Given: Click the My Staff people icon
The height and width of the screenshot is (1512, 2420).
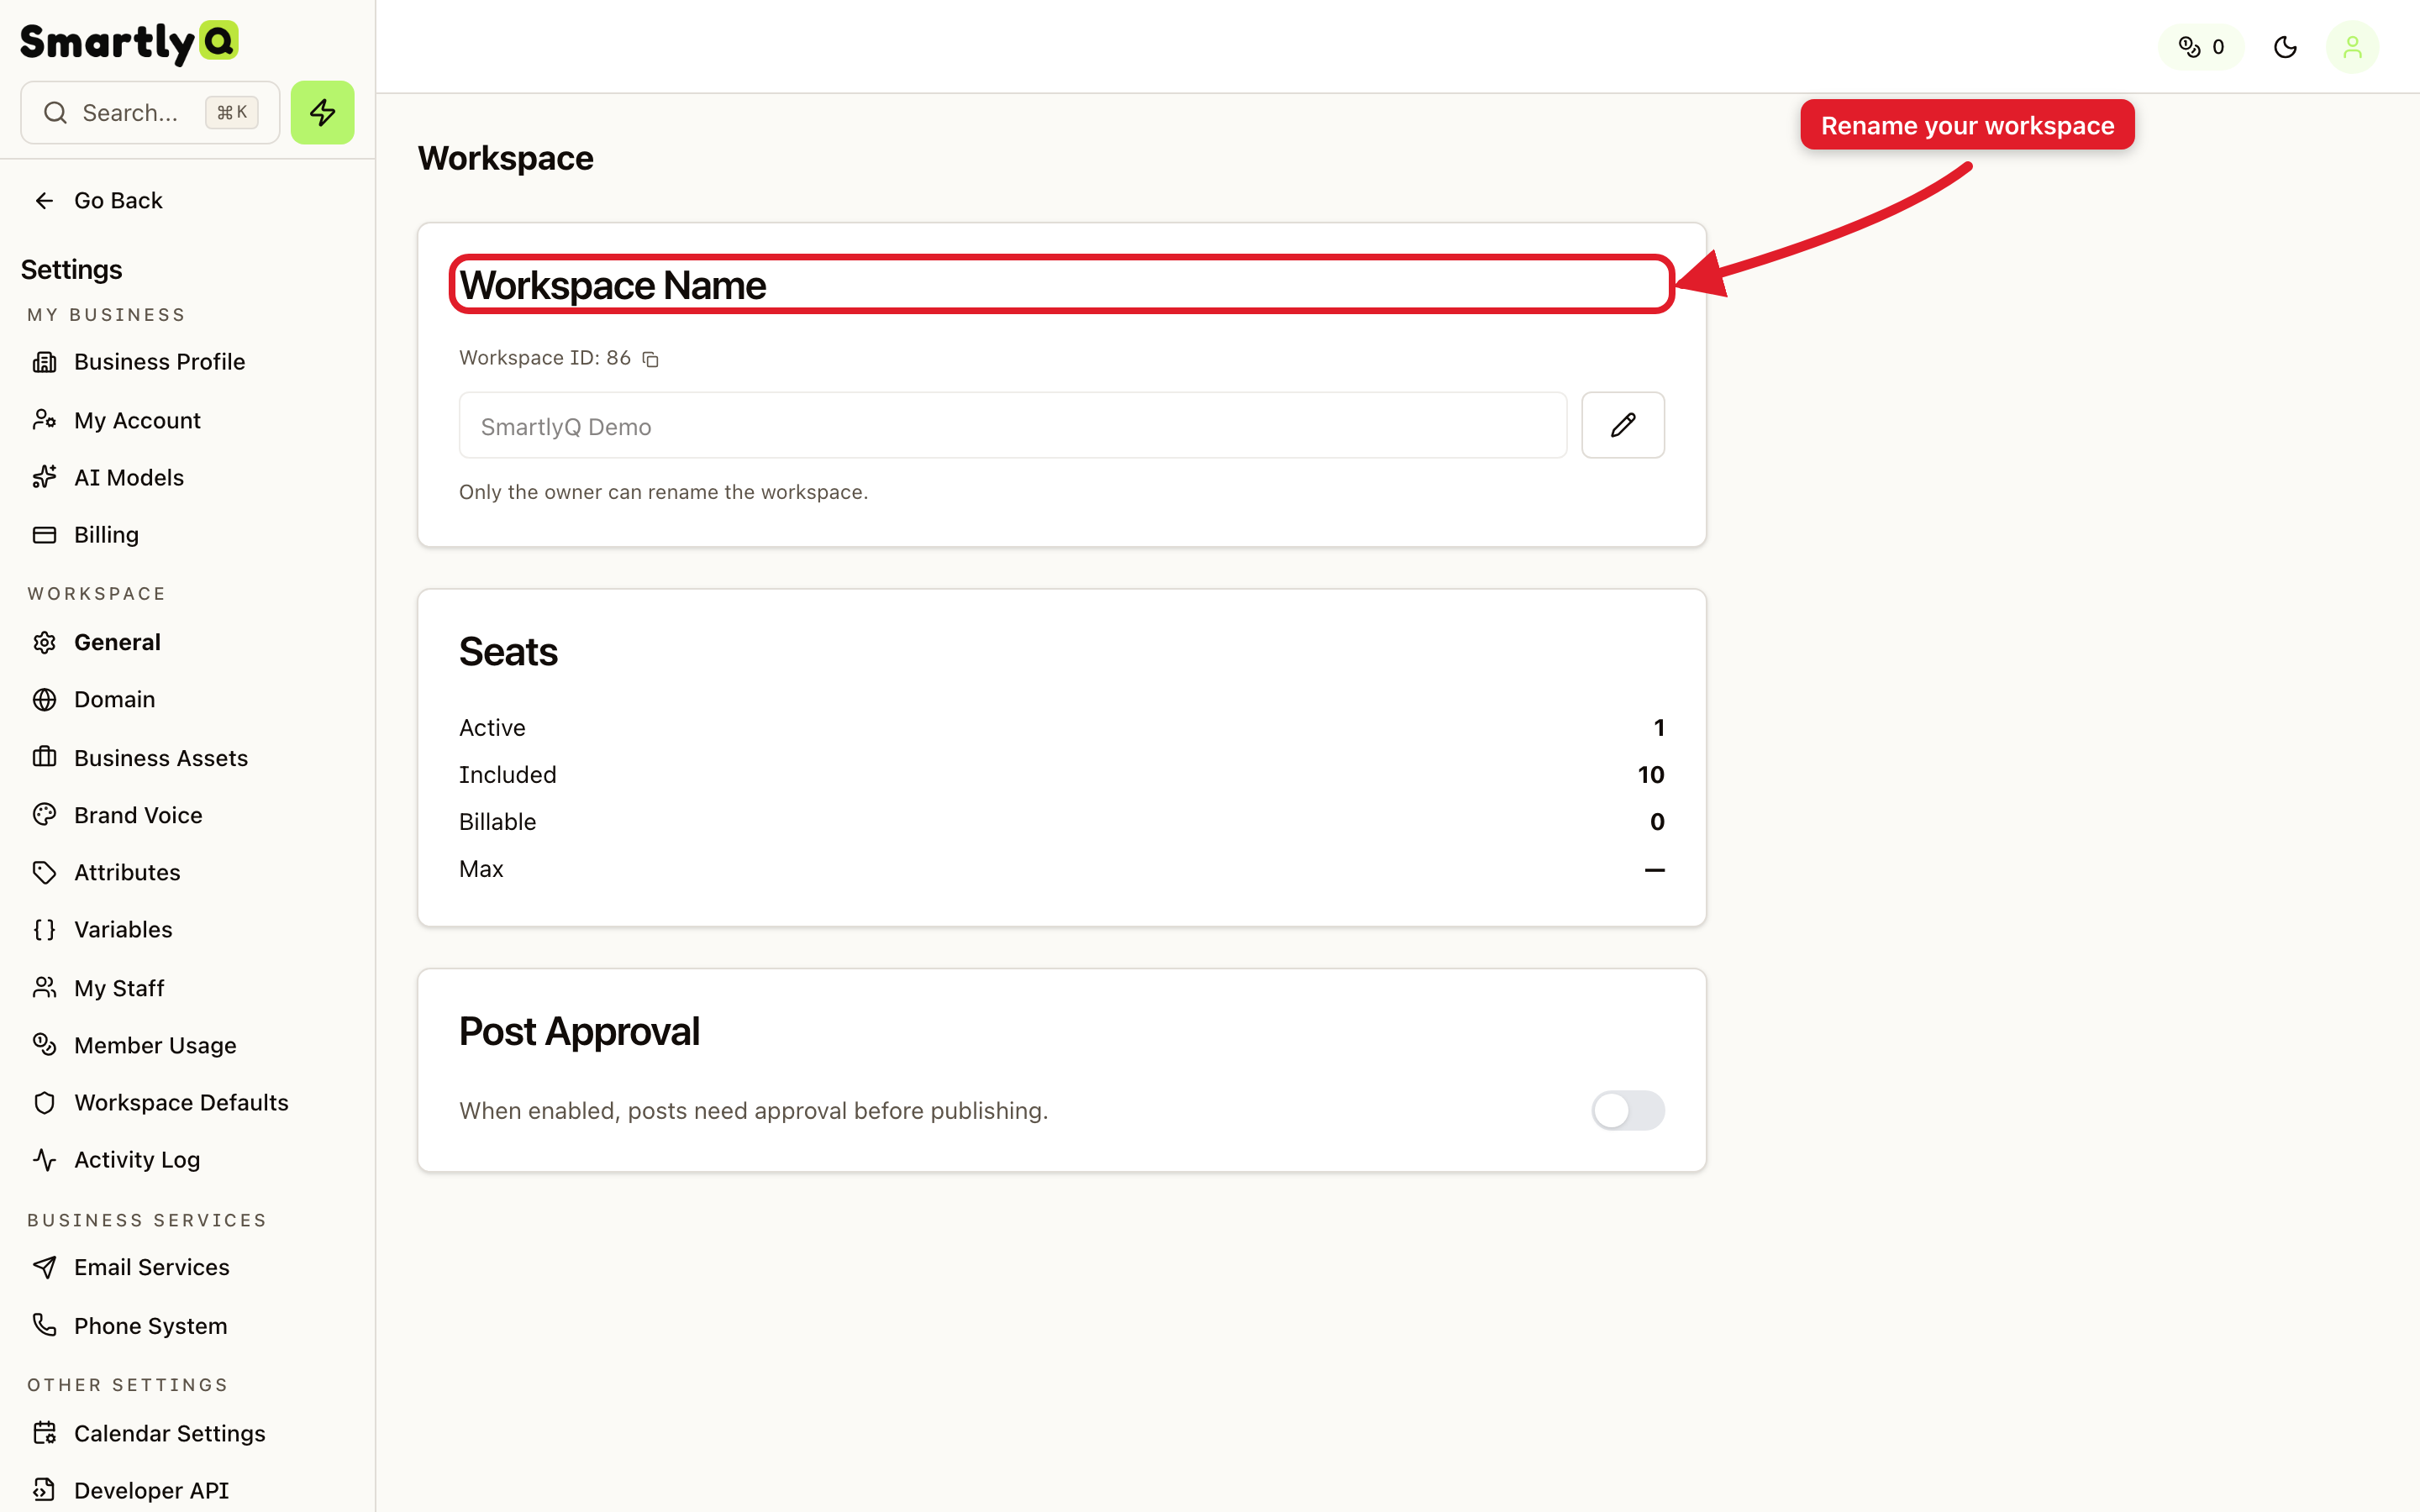Looking at the screenshot, I should coord(44,987).
